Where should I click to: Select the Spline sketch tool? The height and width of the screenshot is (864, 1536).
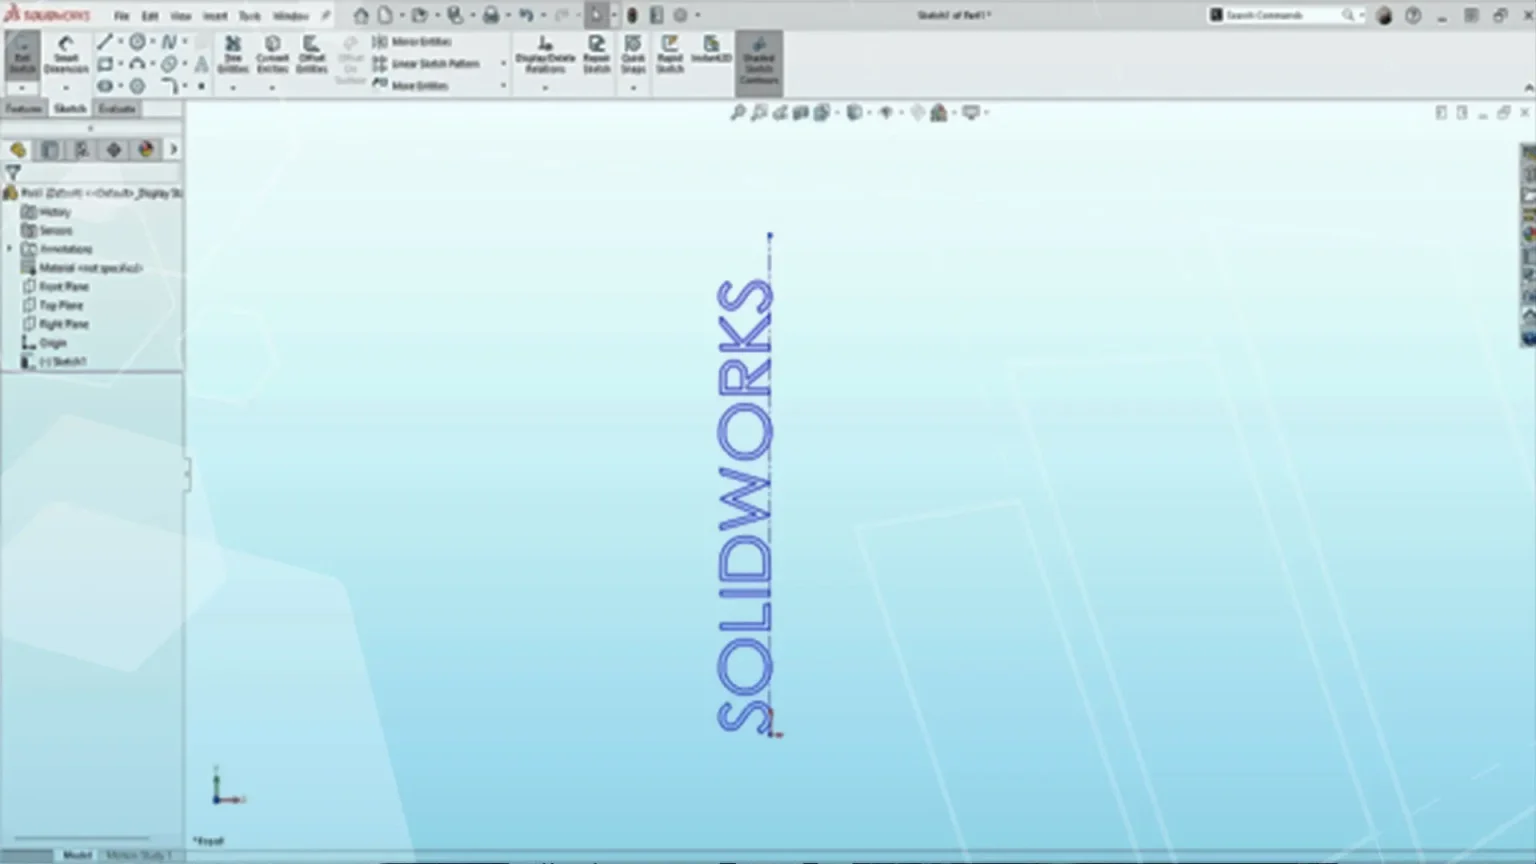click(x=169, y=42)
